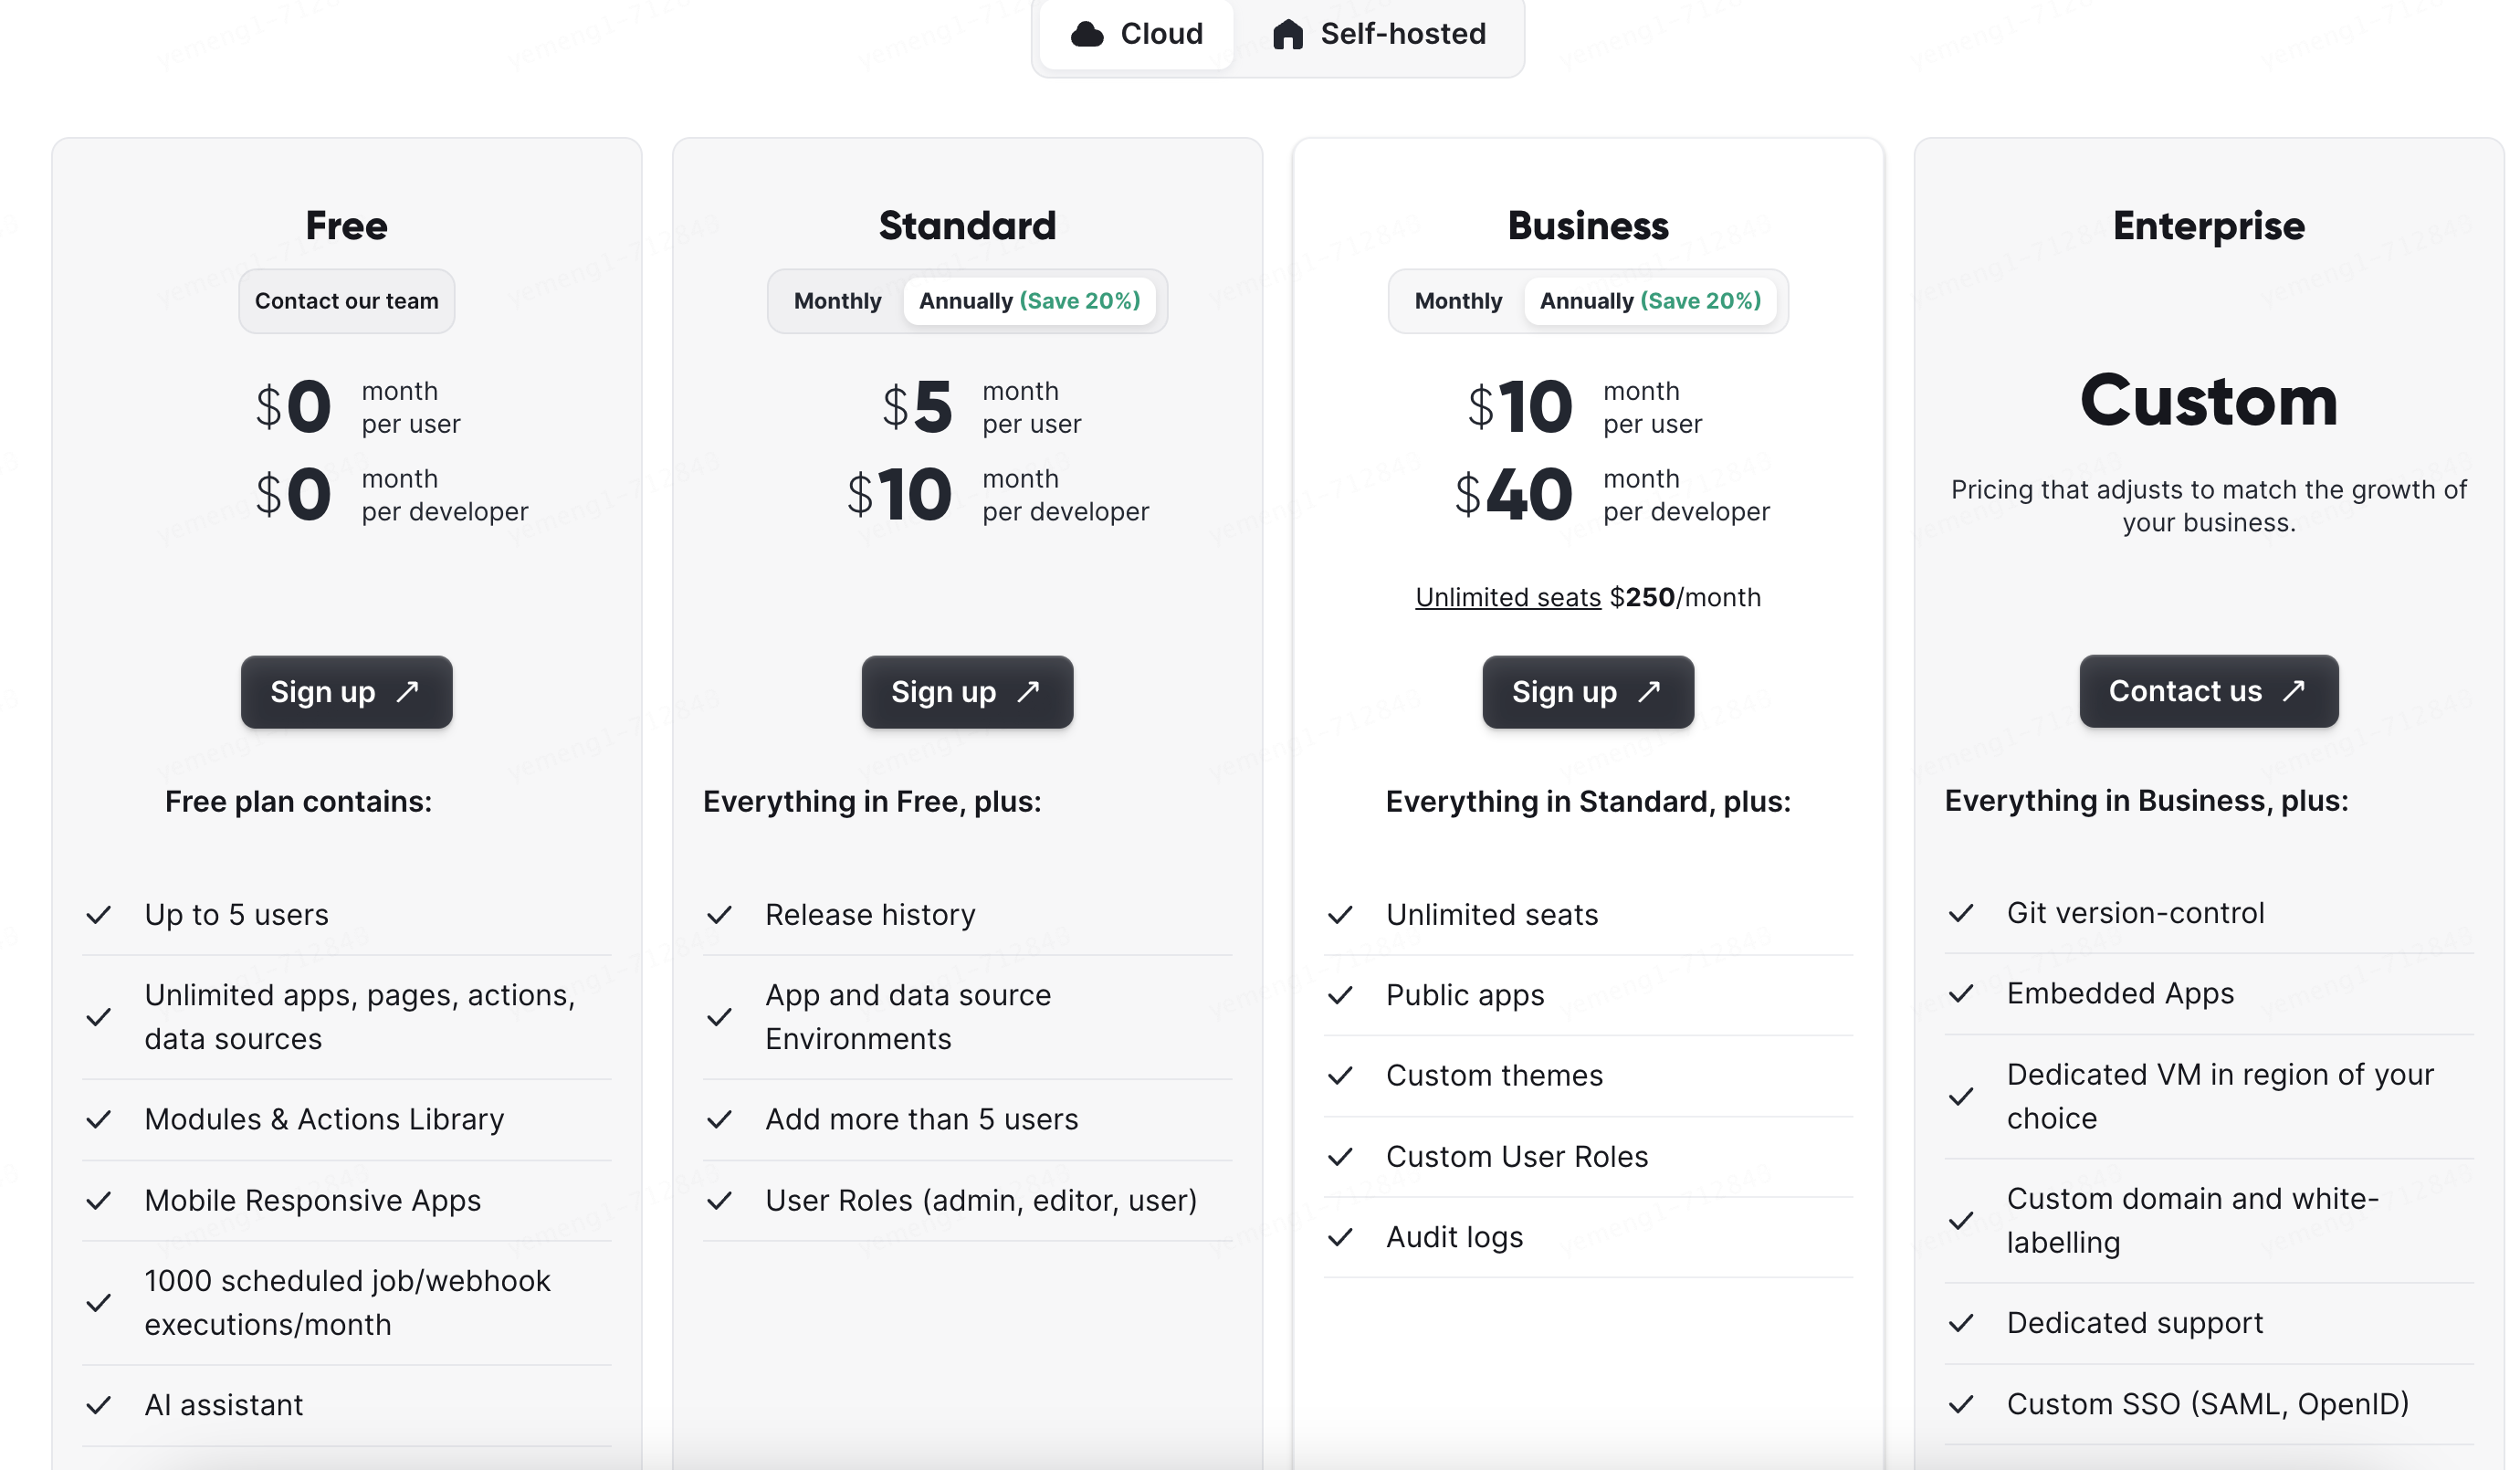This screenshot has width=2520, height=1470.
Task: Select the Cloud hosting tab
Action: coord(1137,35)
